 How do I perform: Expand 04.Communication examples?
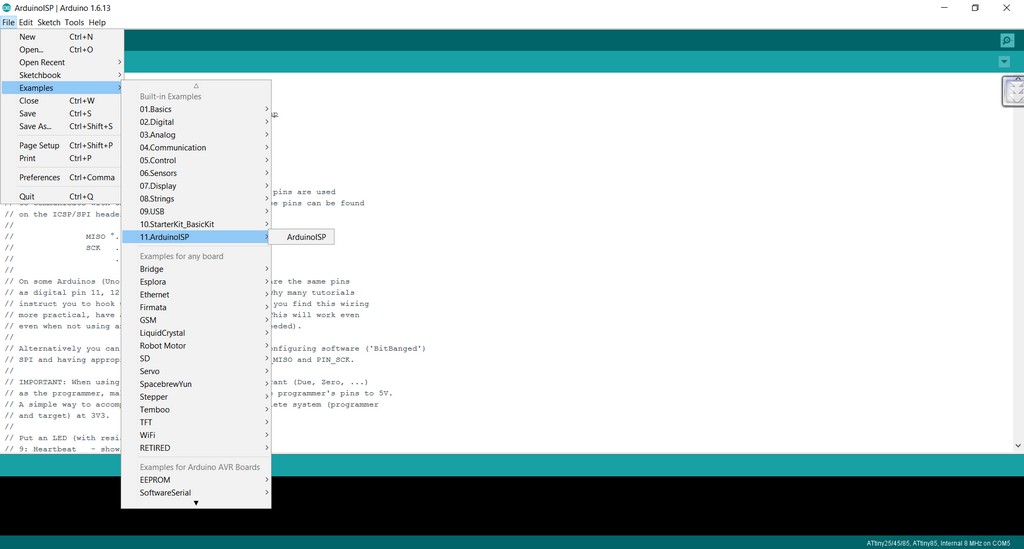196,148
